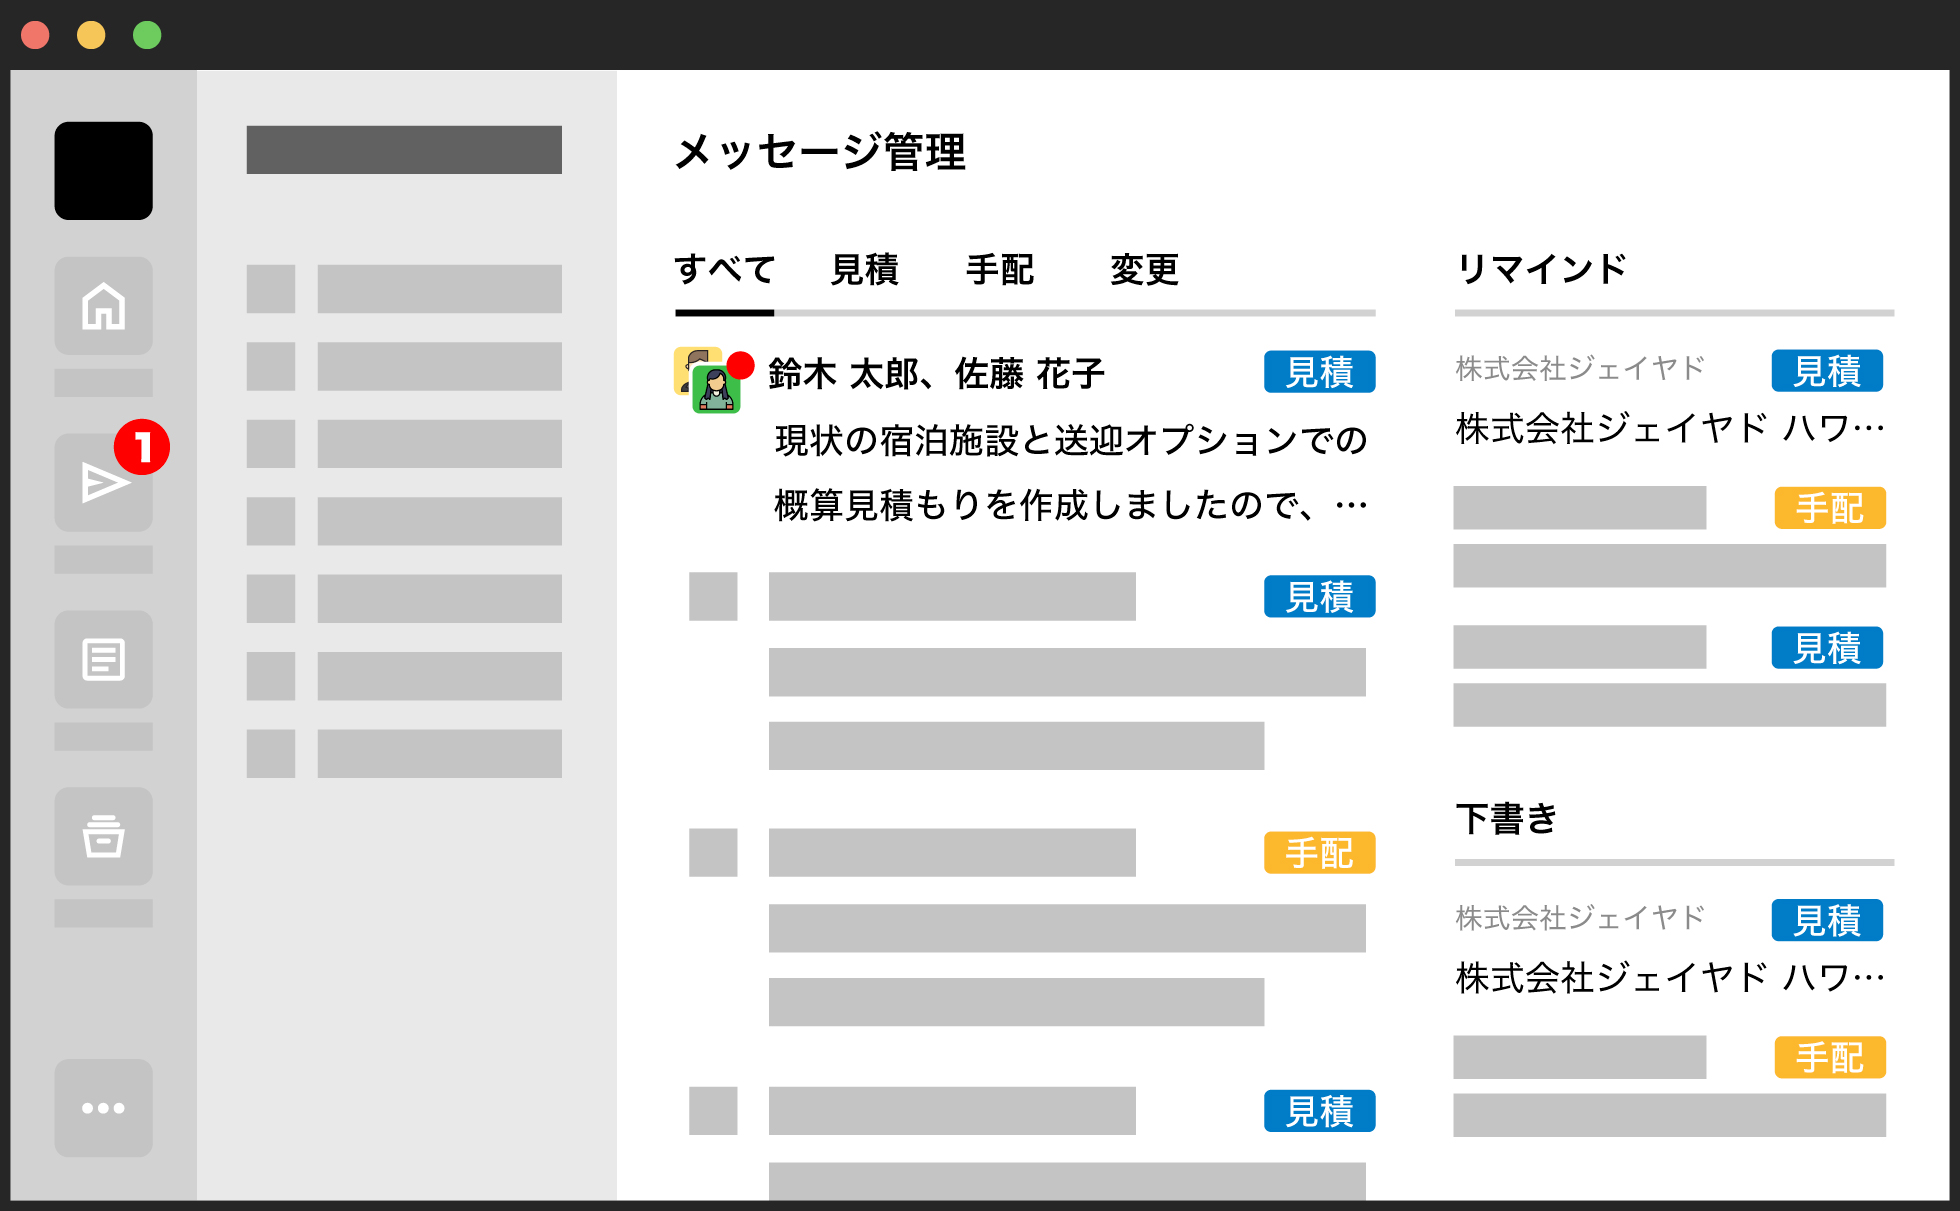1960x1211 pixels.
Task: Click the red notification badge showing 1
Action: pos(142,447)
